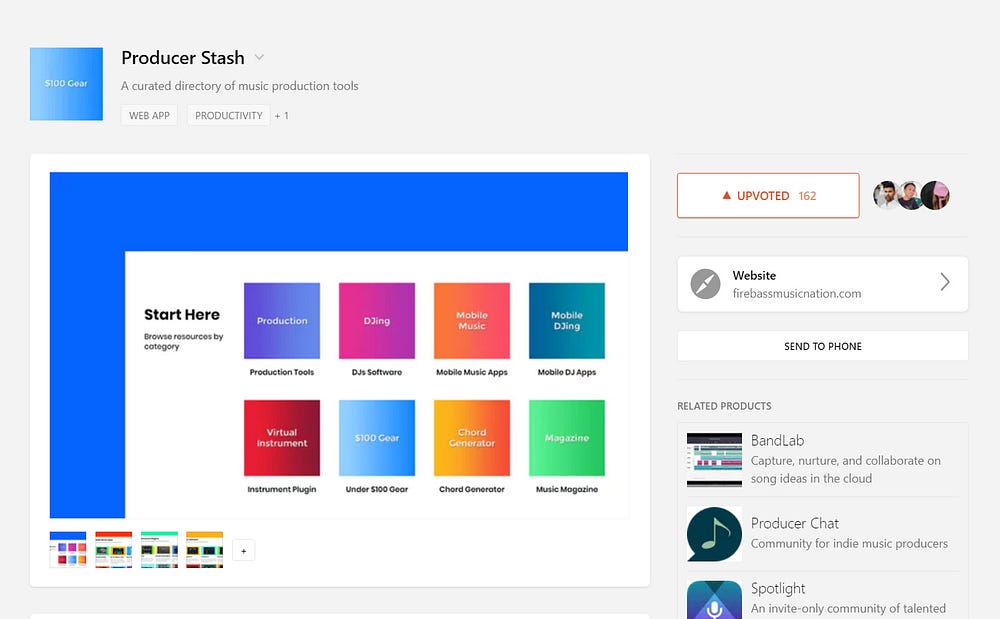Click the Under $100 Gear caption
Screen dimensions: 1000x619
point(377,490)
